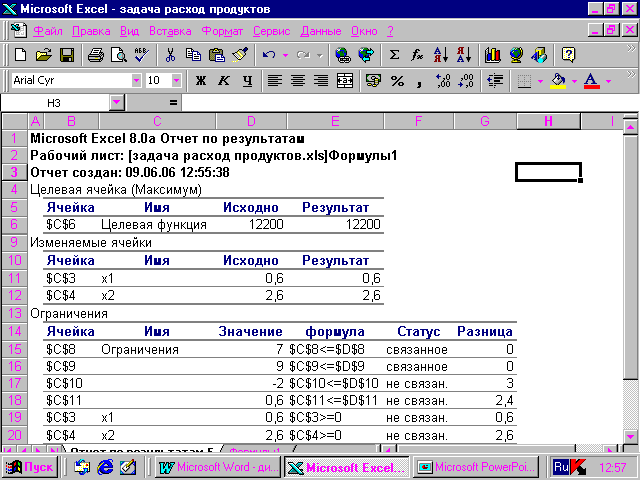Open the Chart Wizard icon
The height and width of the screenshot is (480, 640).
(492, 54)
